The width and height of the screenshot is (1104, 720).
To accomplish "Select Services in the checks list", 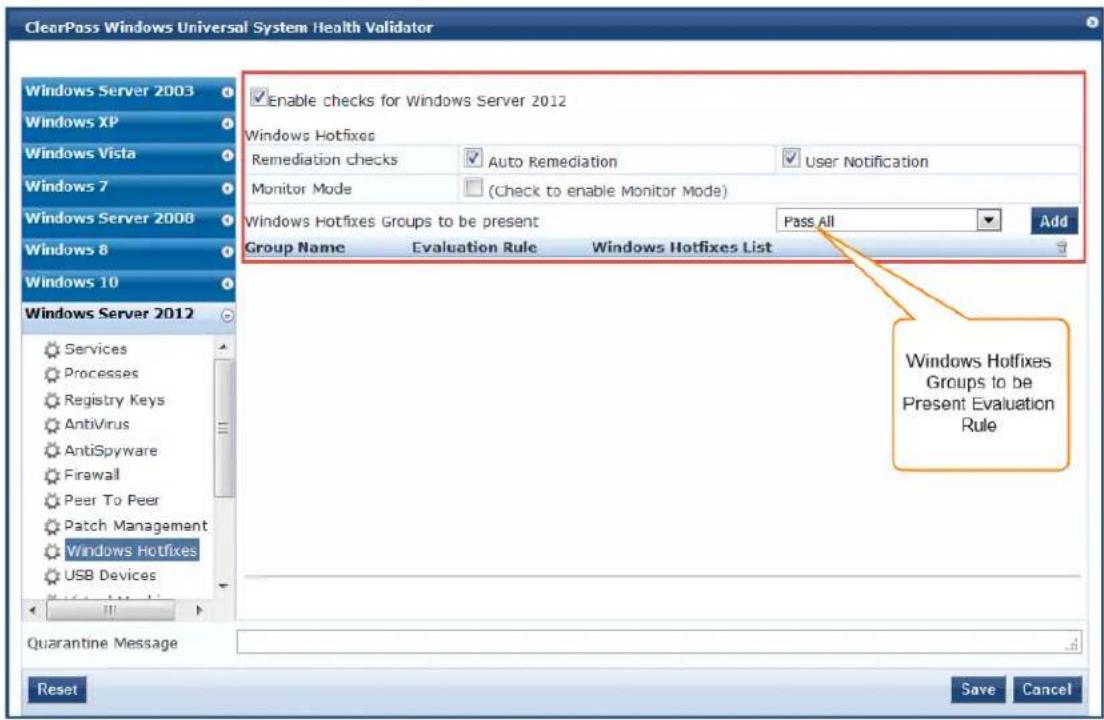I will (96, 349).
